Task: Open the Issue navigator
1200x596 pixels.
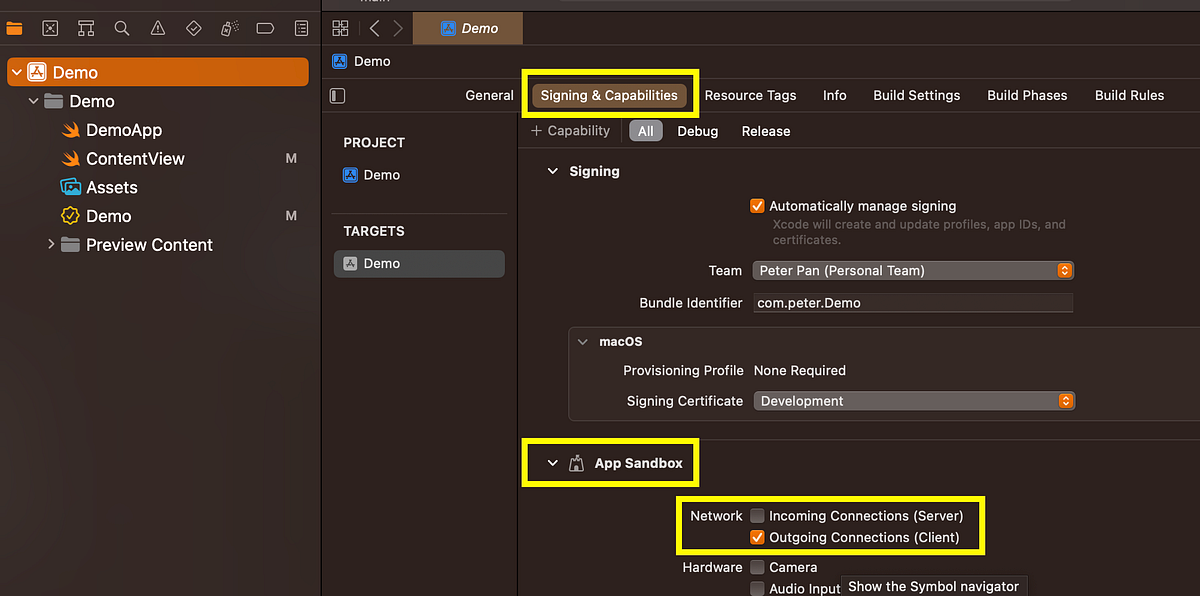Action: [157, 28]
